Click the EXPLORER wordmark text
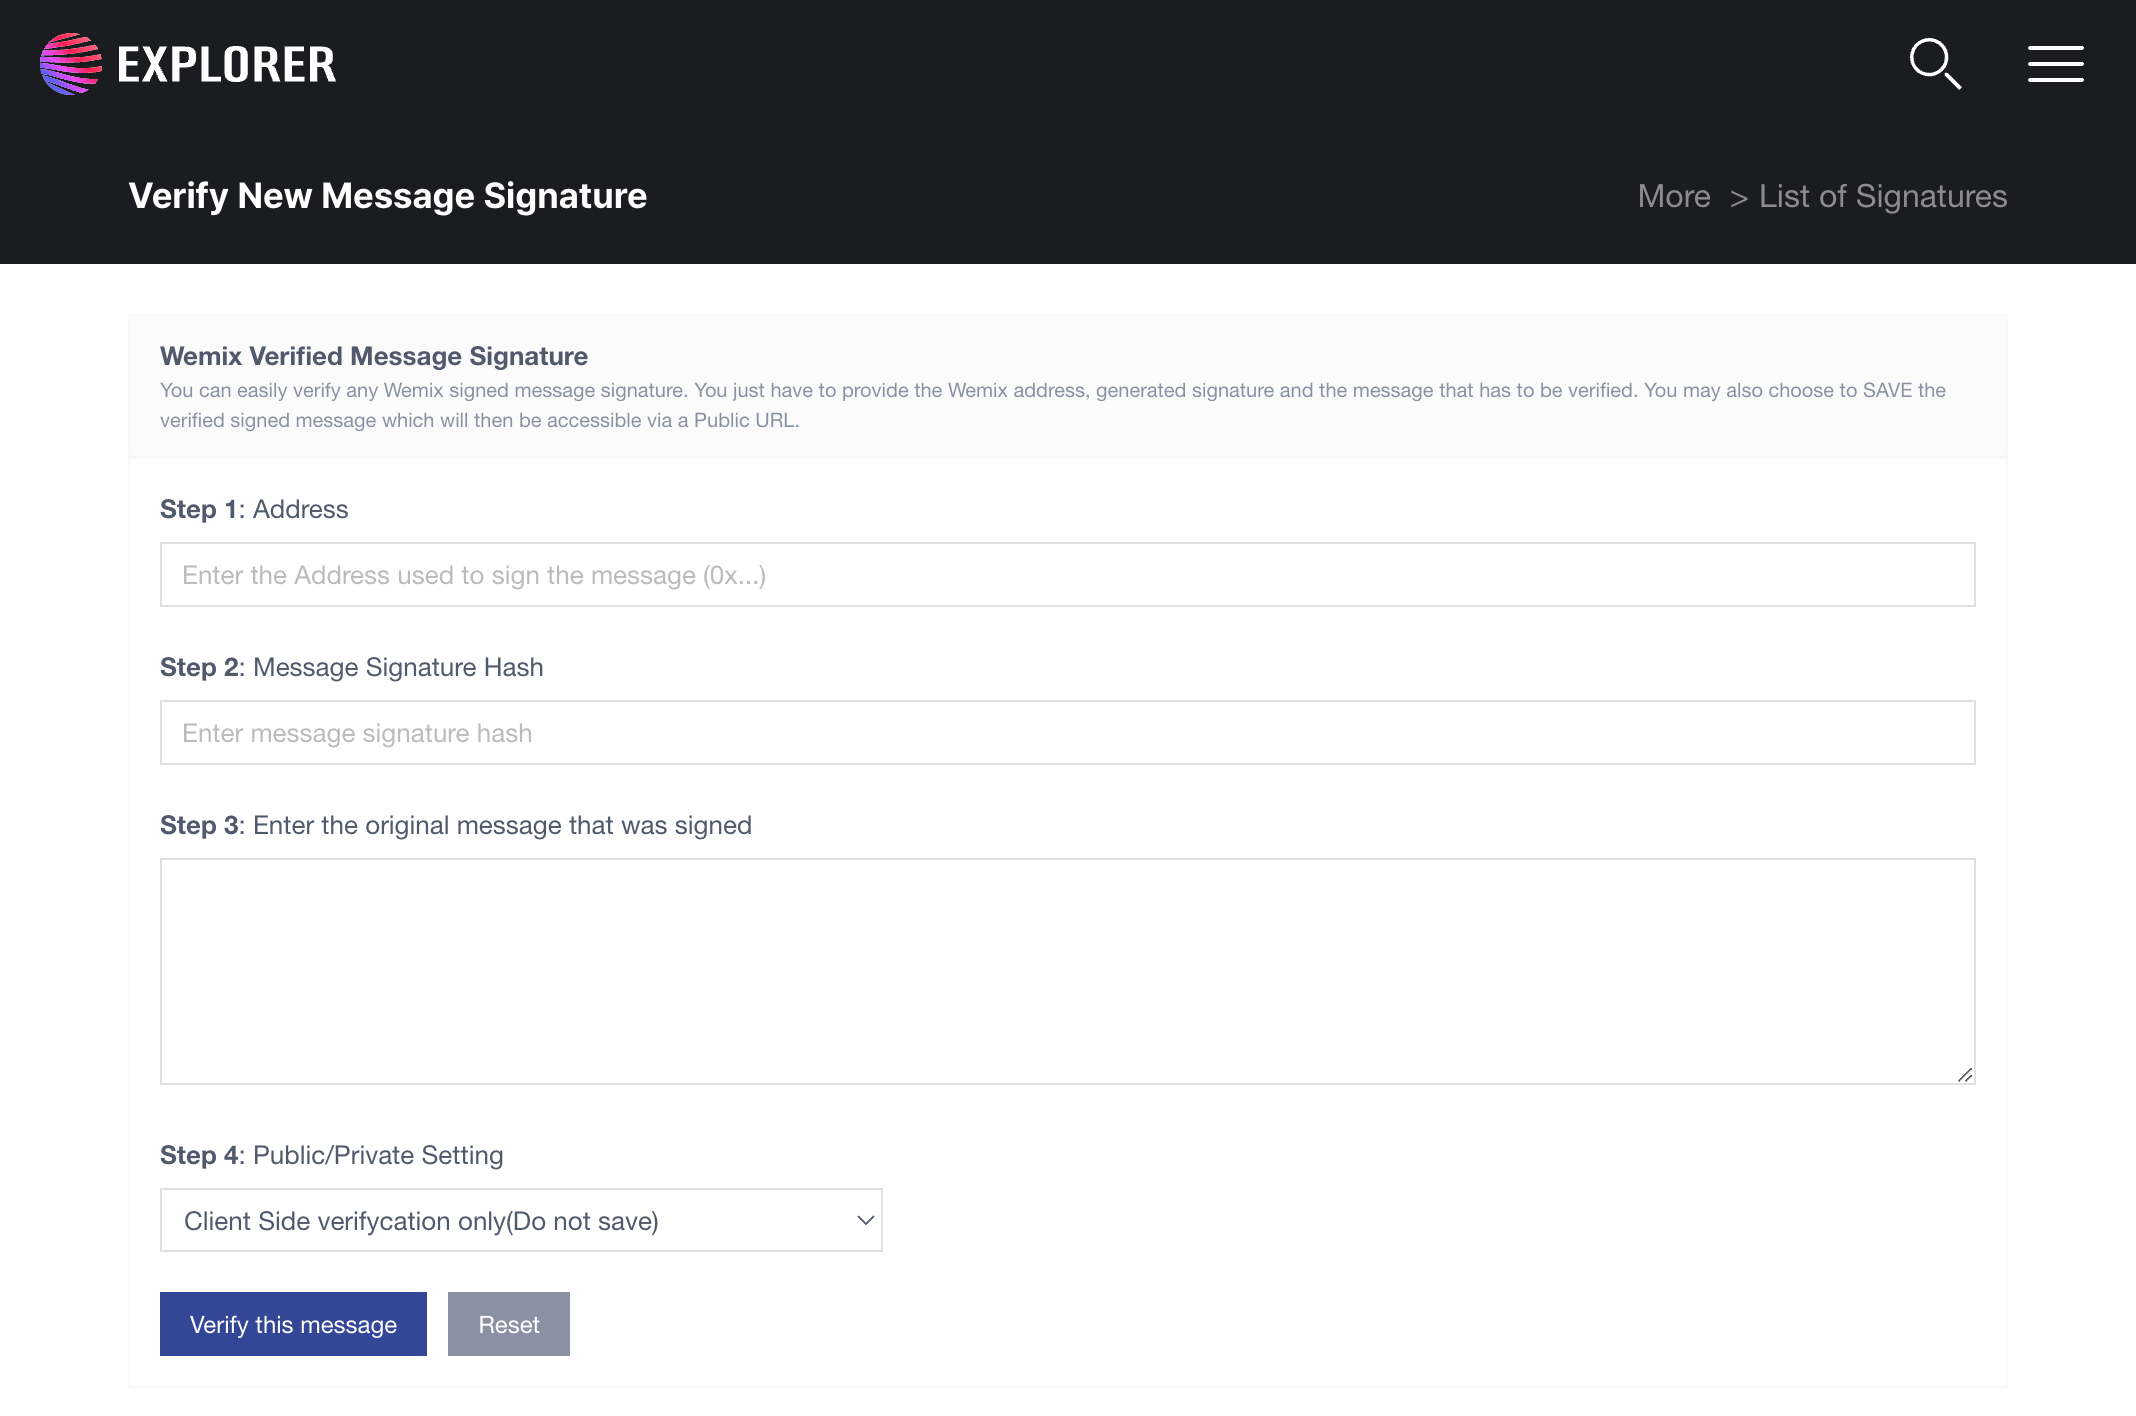 tap(226, 65)
